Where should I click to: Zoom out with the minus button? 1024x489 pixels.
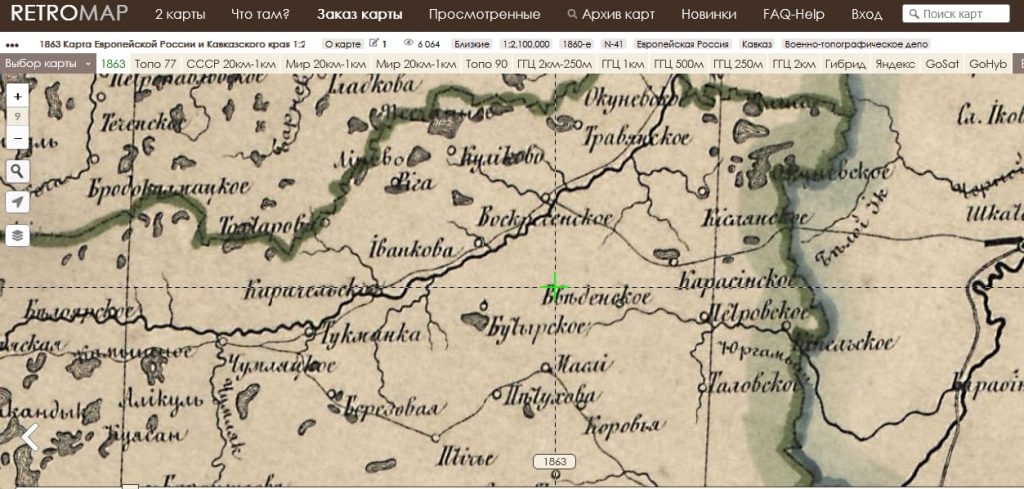(18, 138)
